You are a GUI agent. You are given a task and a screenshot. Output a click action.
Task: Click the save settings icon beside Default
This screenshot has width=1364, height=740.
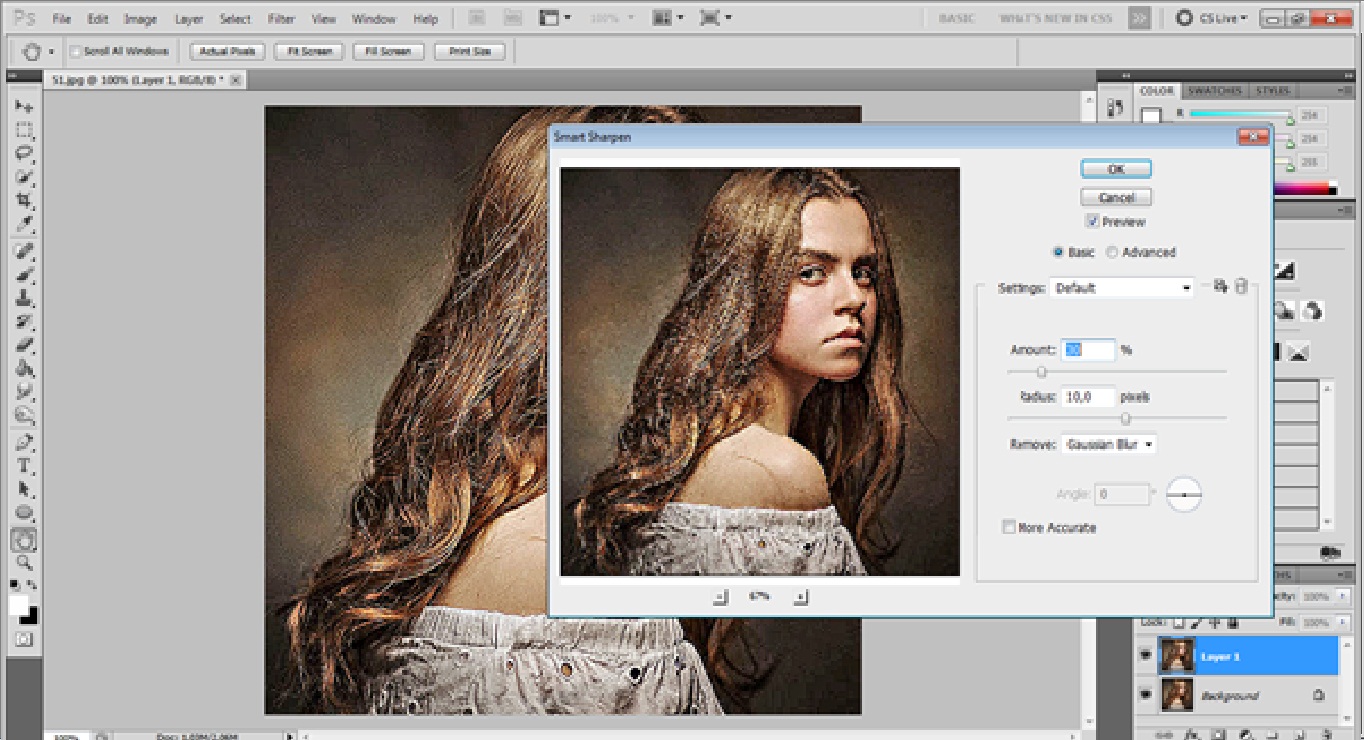1220,287
